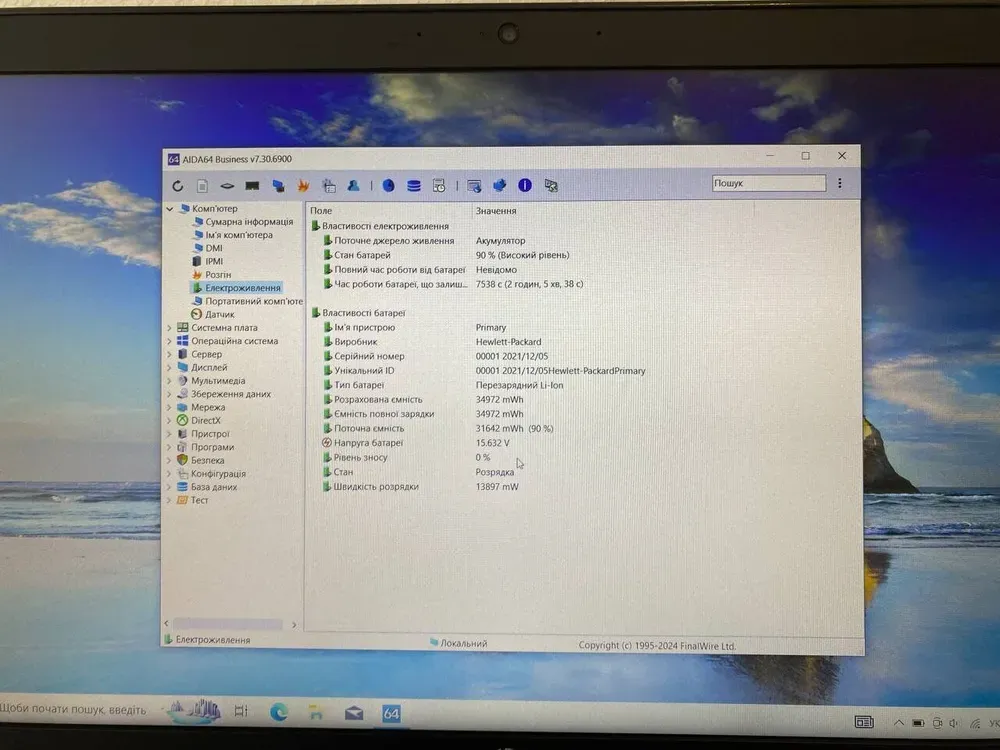This screenshot has height=750, width=1000.
Task: Select Розгін item in the tree
Action: pyautogui.click(x=217, y=275)
